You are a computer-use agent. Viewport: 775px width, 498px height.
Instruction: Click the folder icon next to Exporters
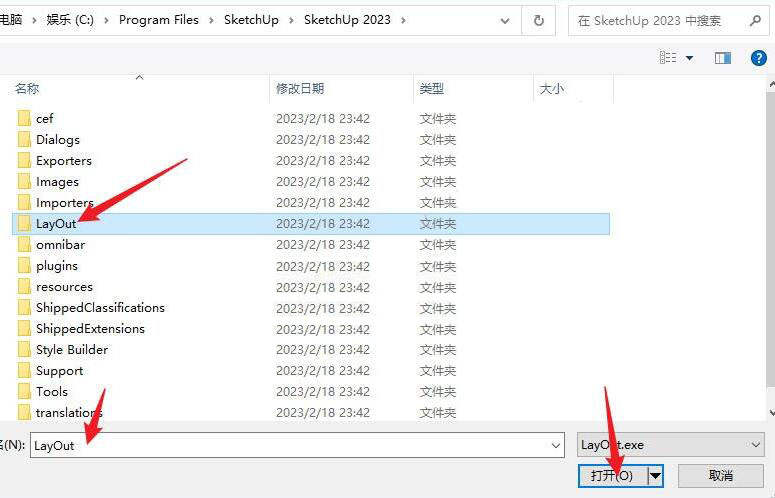[24, 161]
